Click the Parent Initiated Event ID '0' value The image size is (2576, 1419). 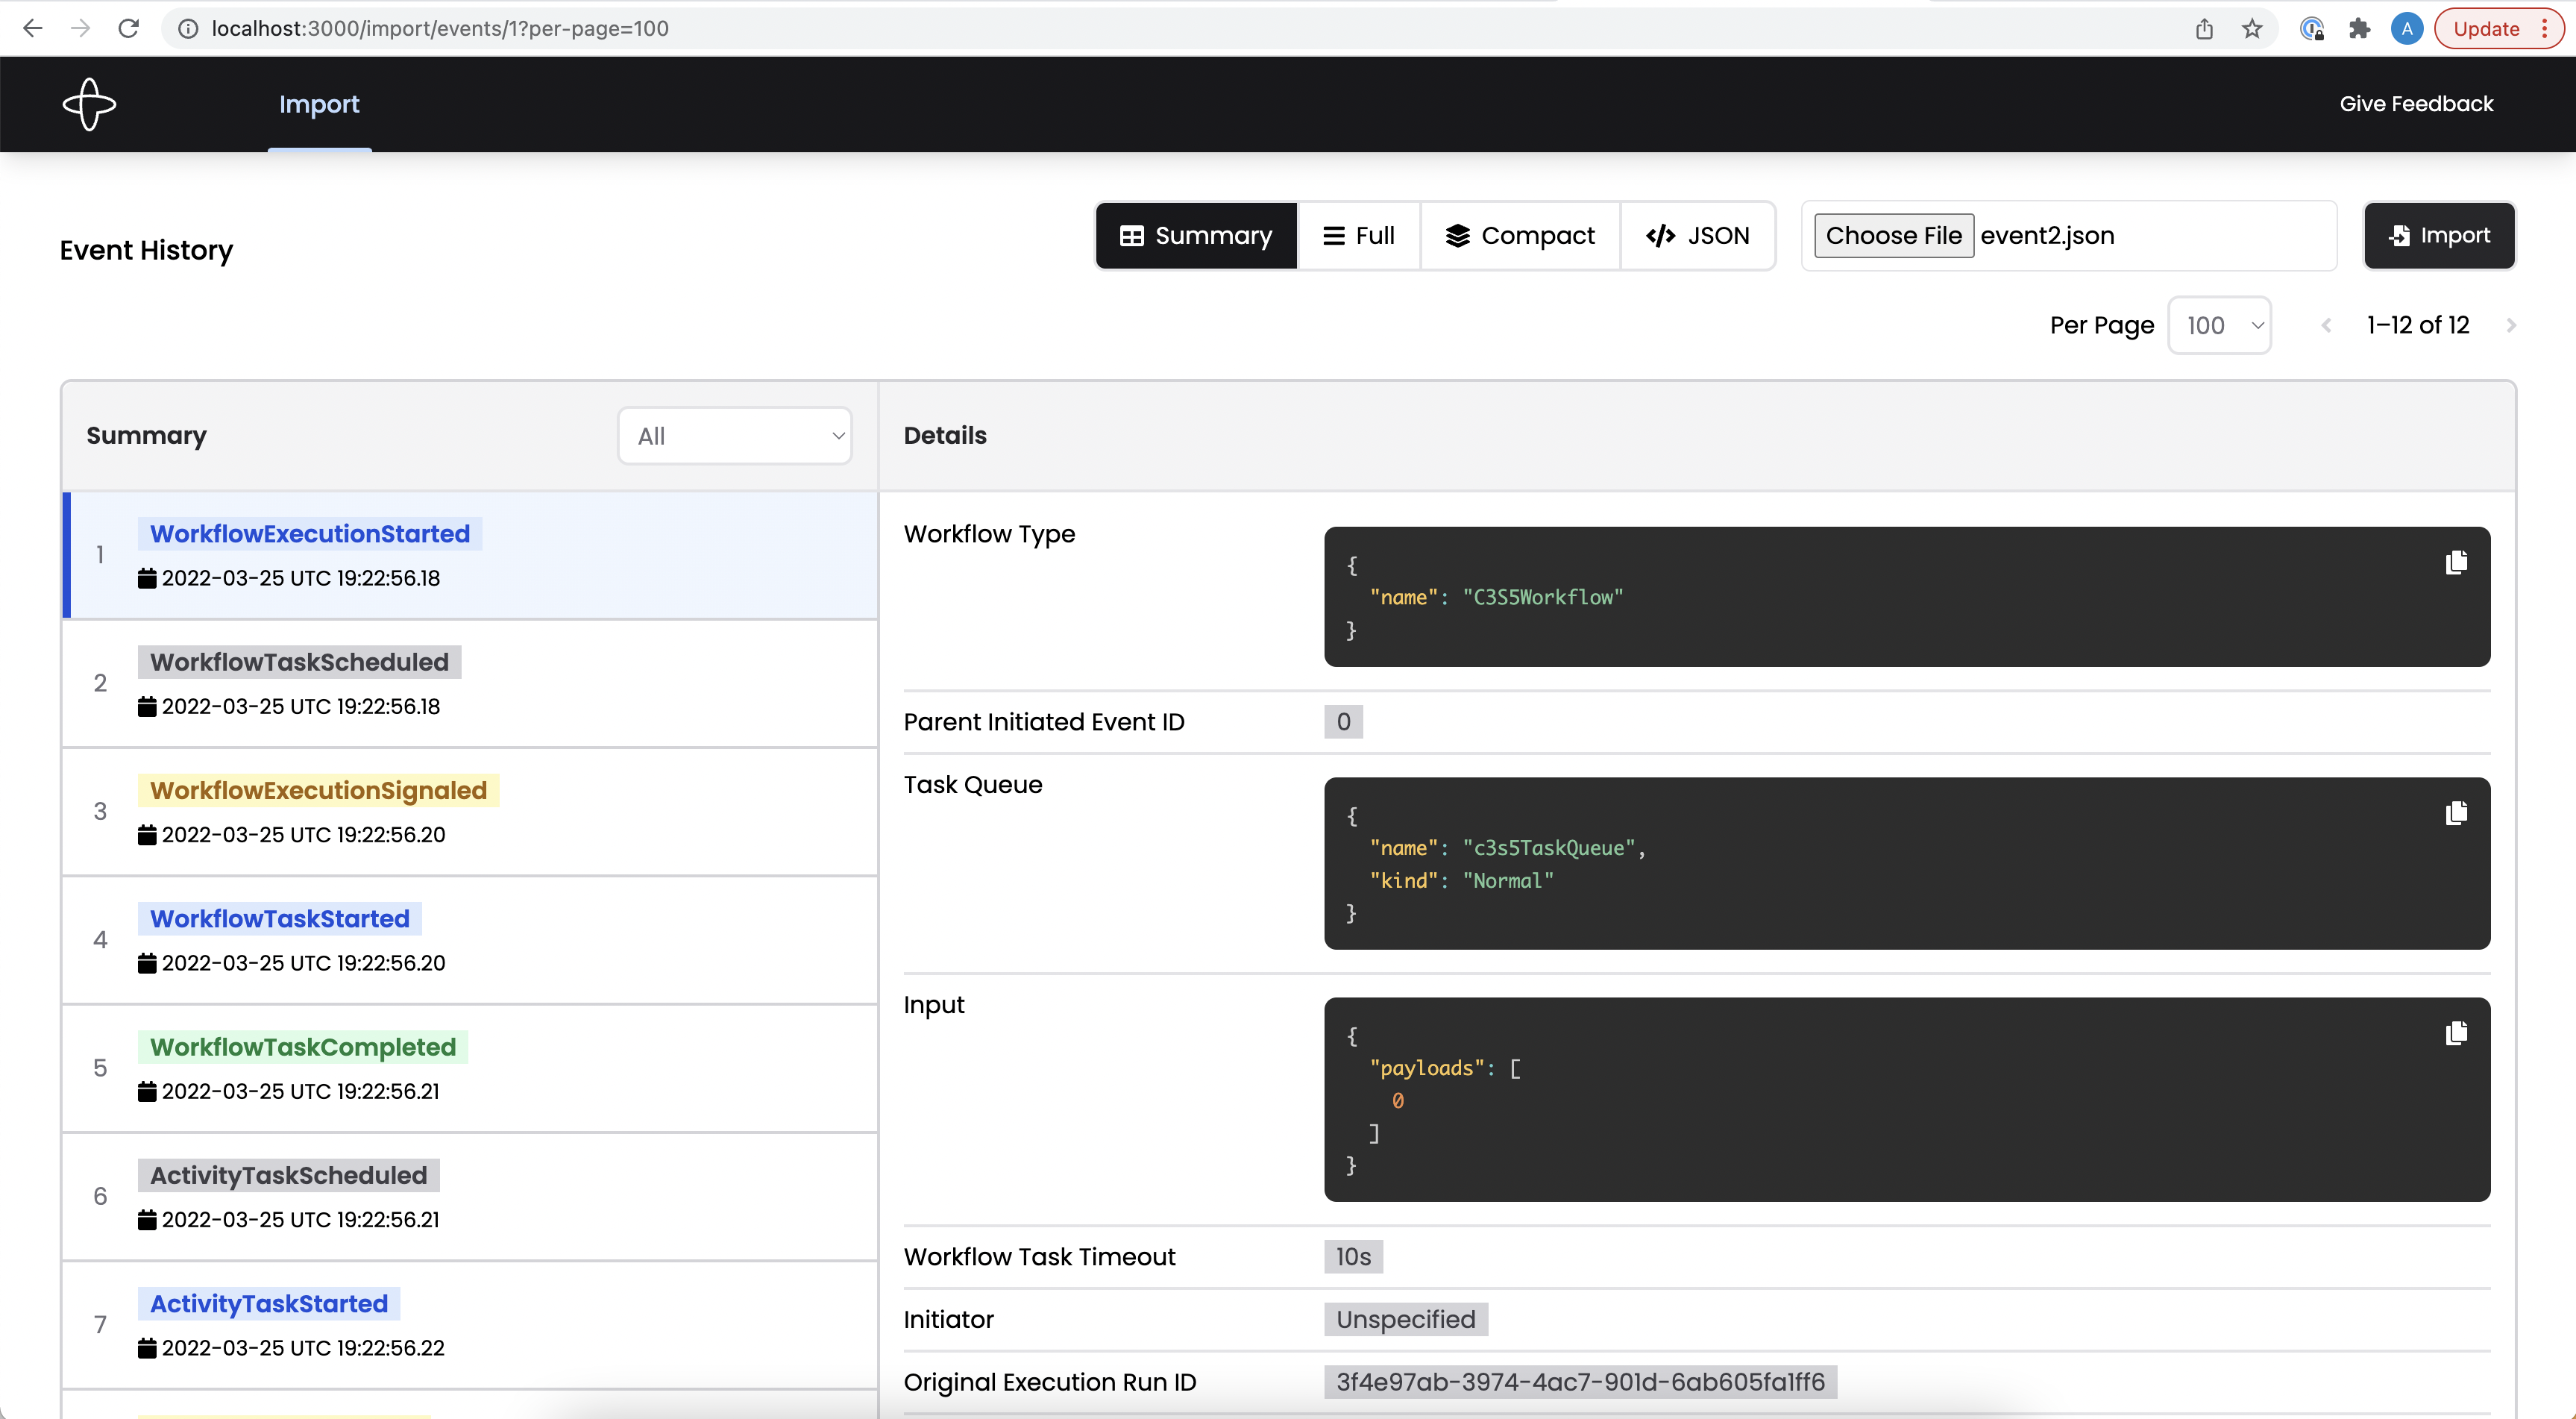(1343, 722)
